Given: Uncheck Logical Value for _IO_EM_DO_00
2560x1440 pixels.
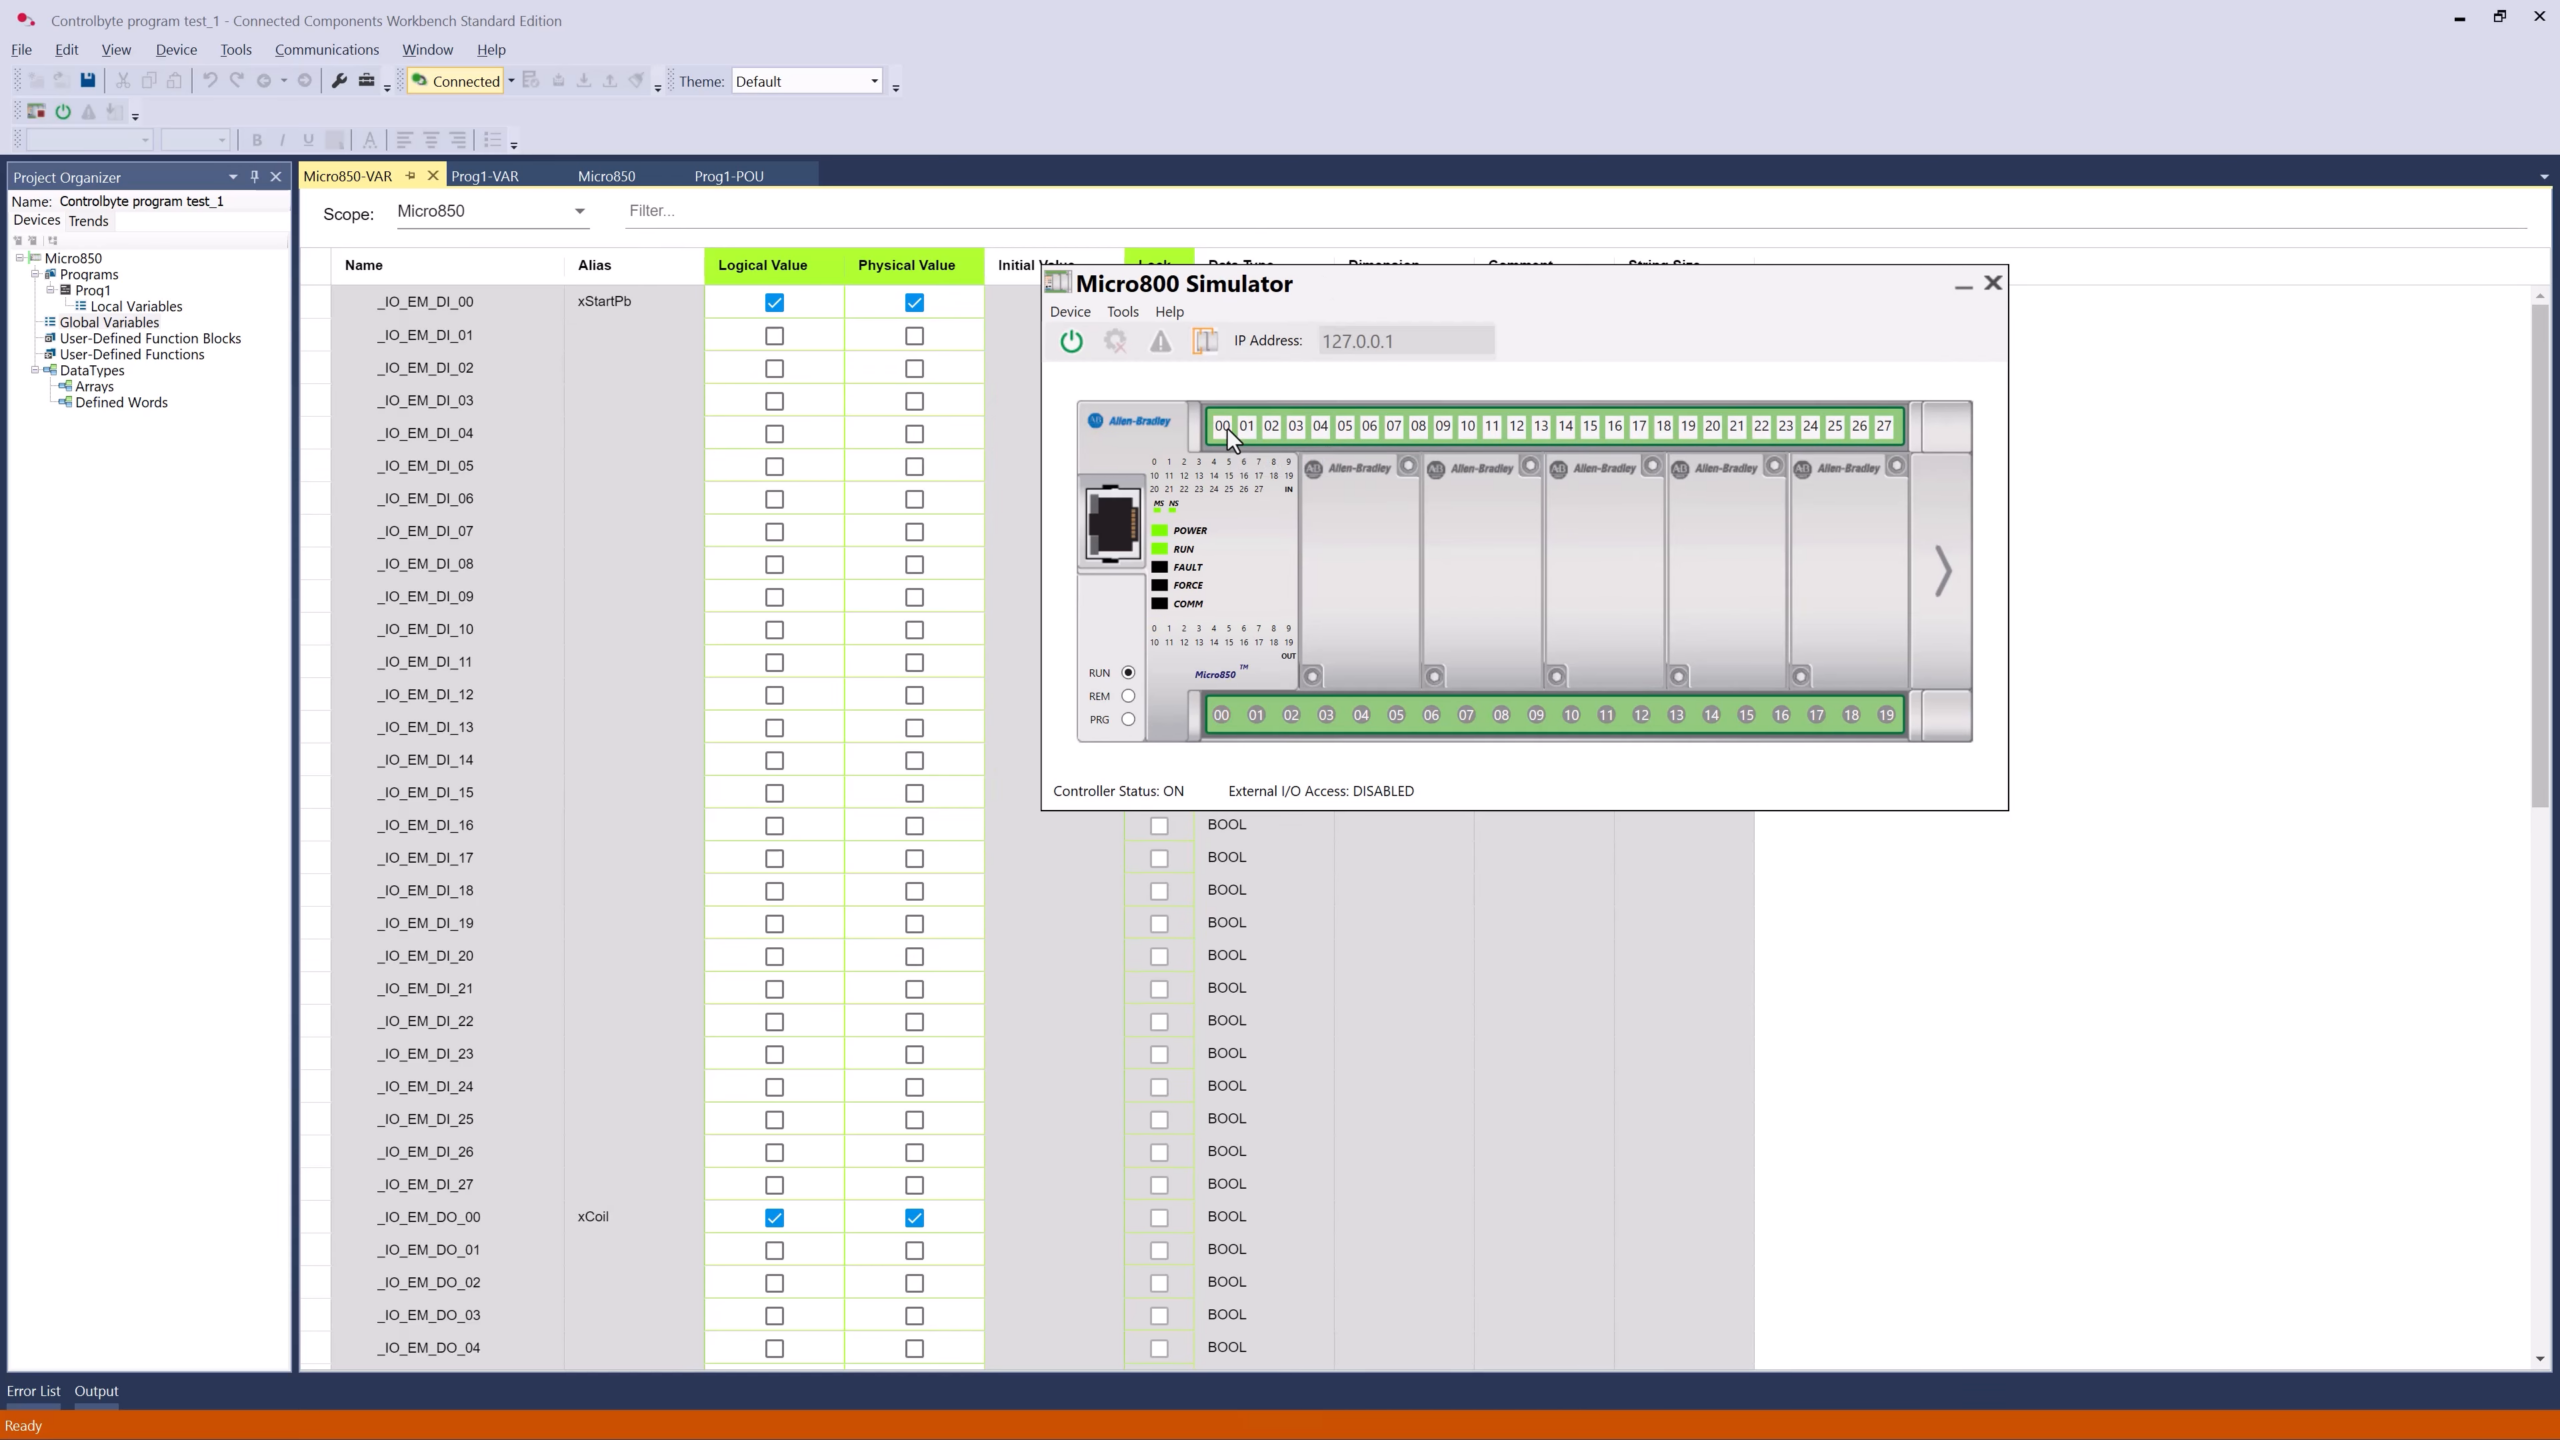Looking at the screenshot, I should click(x=774, y=1218).
